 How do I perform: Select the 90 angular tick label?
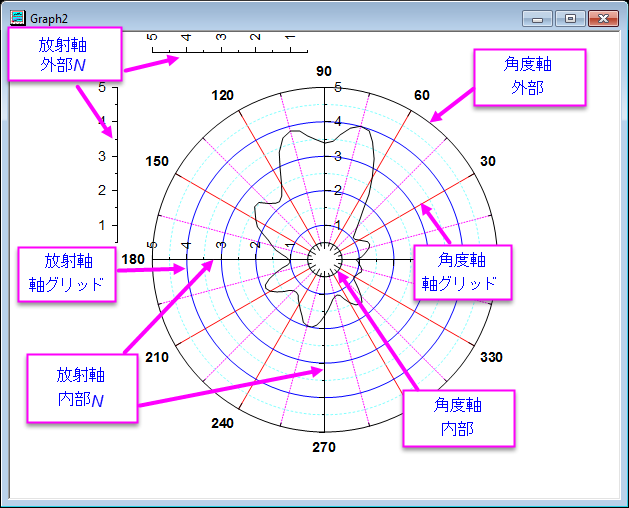(324, 71)
